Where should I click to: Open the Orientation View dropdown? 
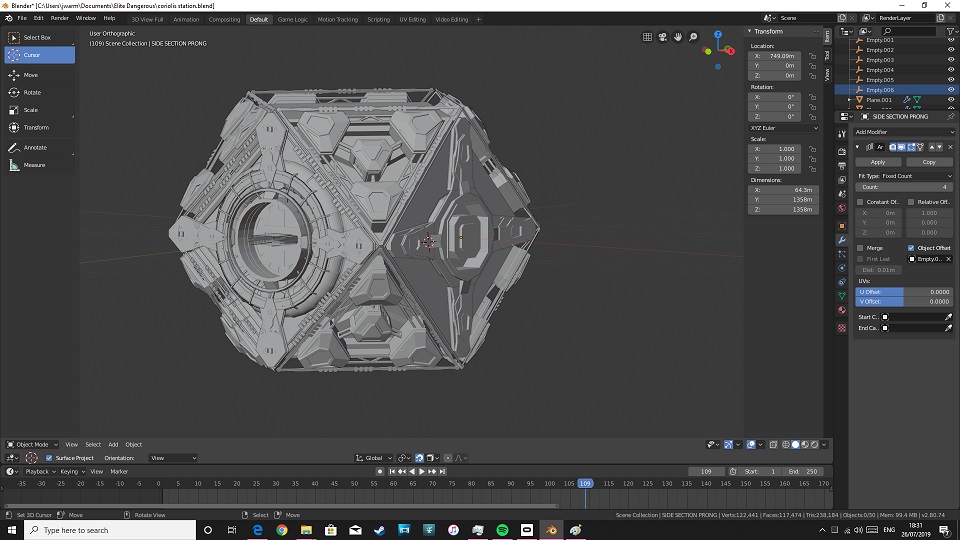coord(173,458)
